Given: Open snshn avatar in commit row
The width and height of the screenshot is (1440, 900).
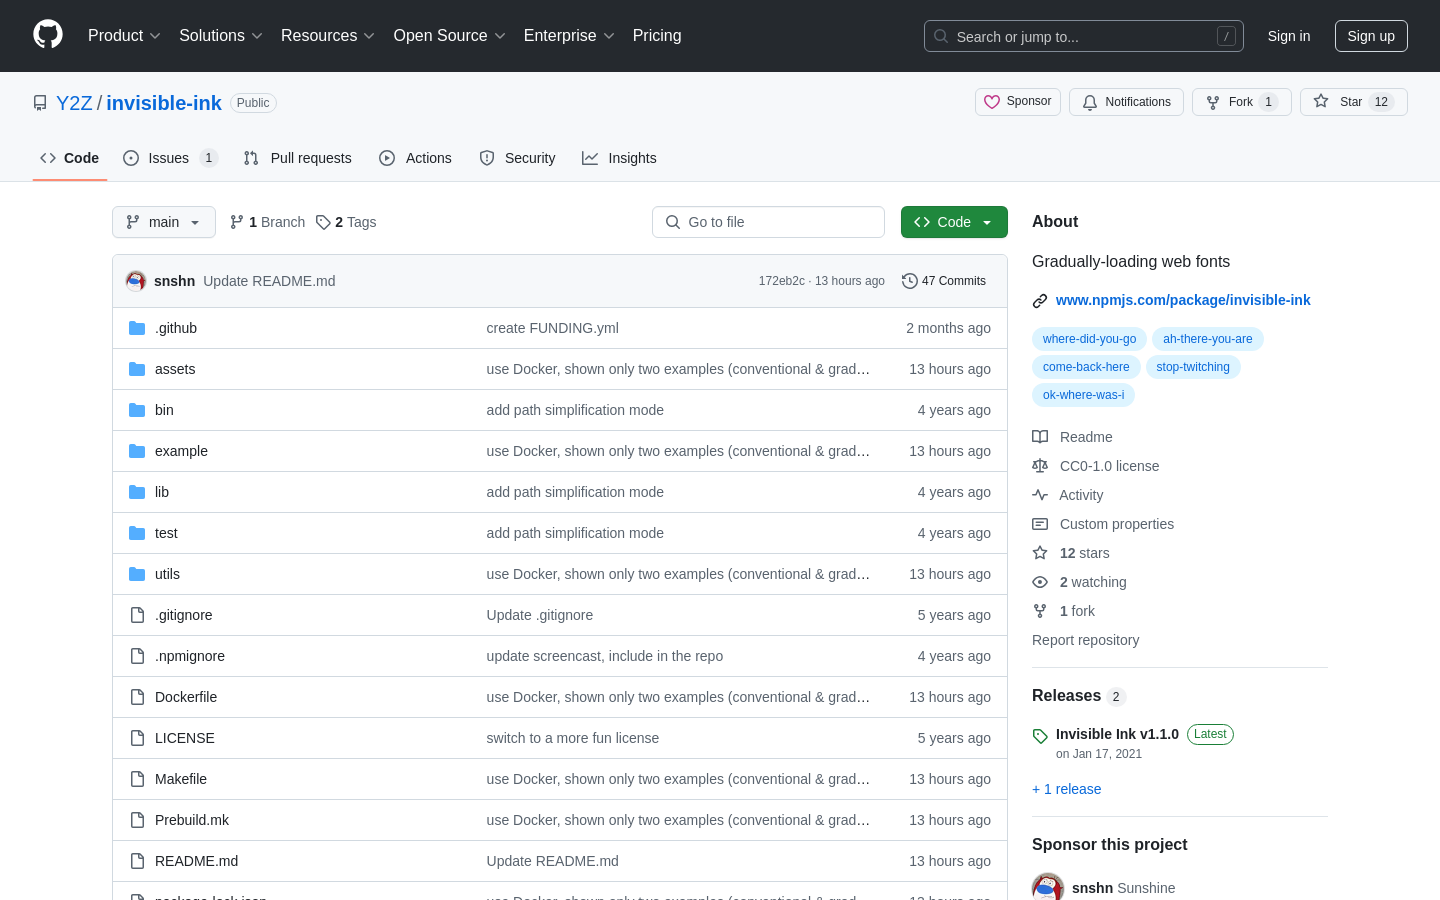Looking at the screenshot, I should [x=136, y=281].
